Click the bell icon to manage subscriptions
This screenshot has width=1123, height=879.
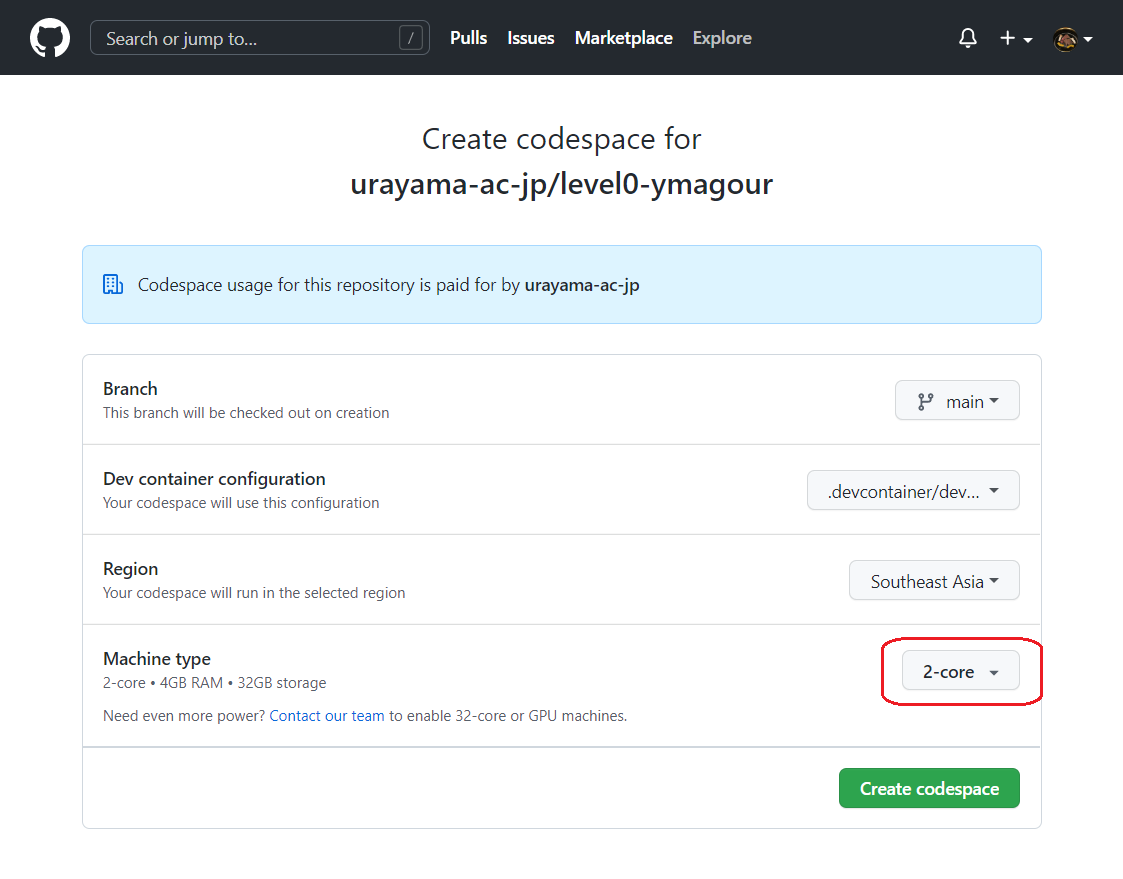click(x=967, y=37)
